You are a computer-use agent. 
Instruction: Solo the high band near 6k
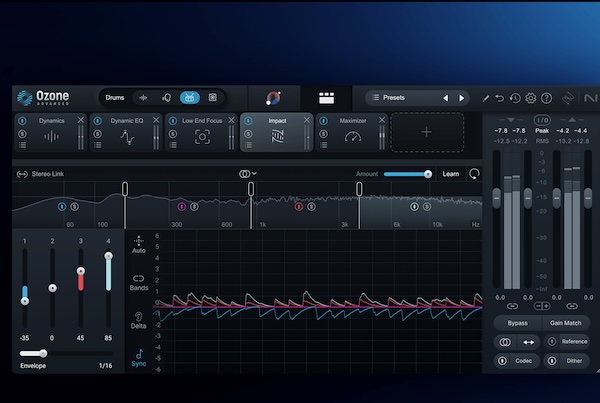tap(427, 207)
